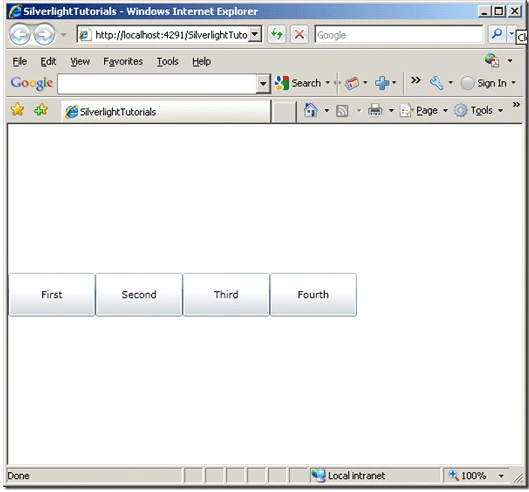
Task: Click Sign In on the Google toolbar
Action: [x=484, y=83]
